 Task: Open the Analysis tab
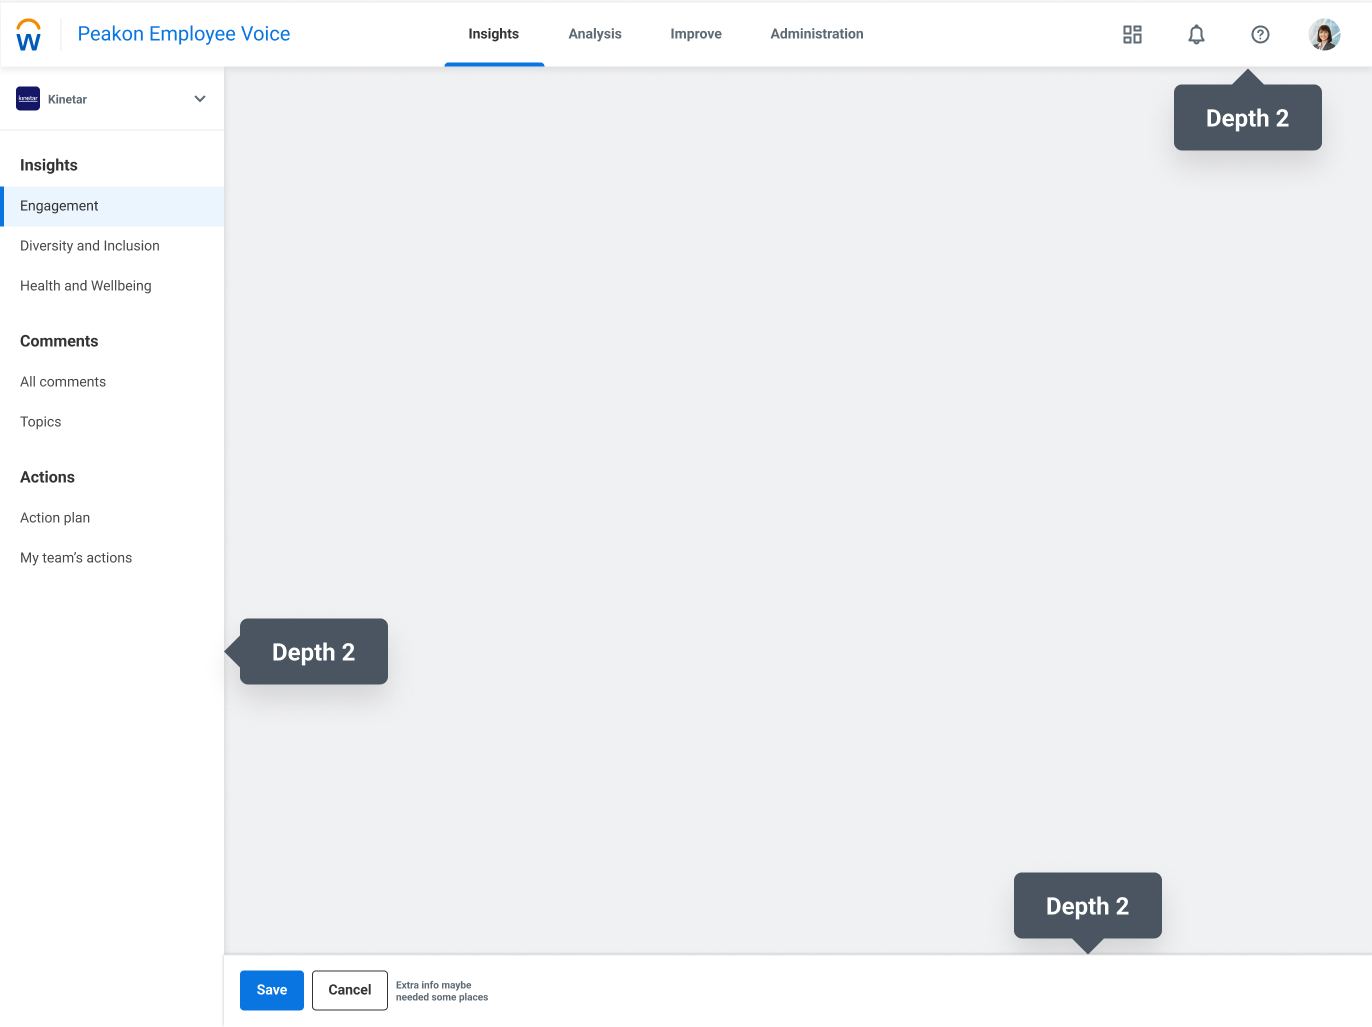click(x=595, y=34)
